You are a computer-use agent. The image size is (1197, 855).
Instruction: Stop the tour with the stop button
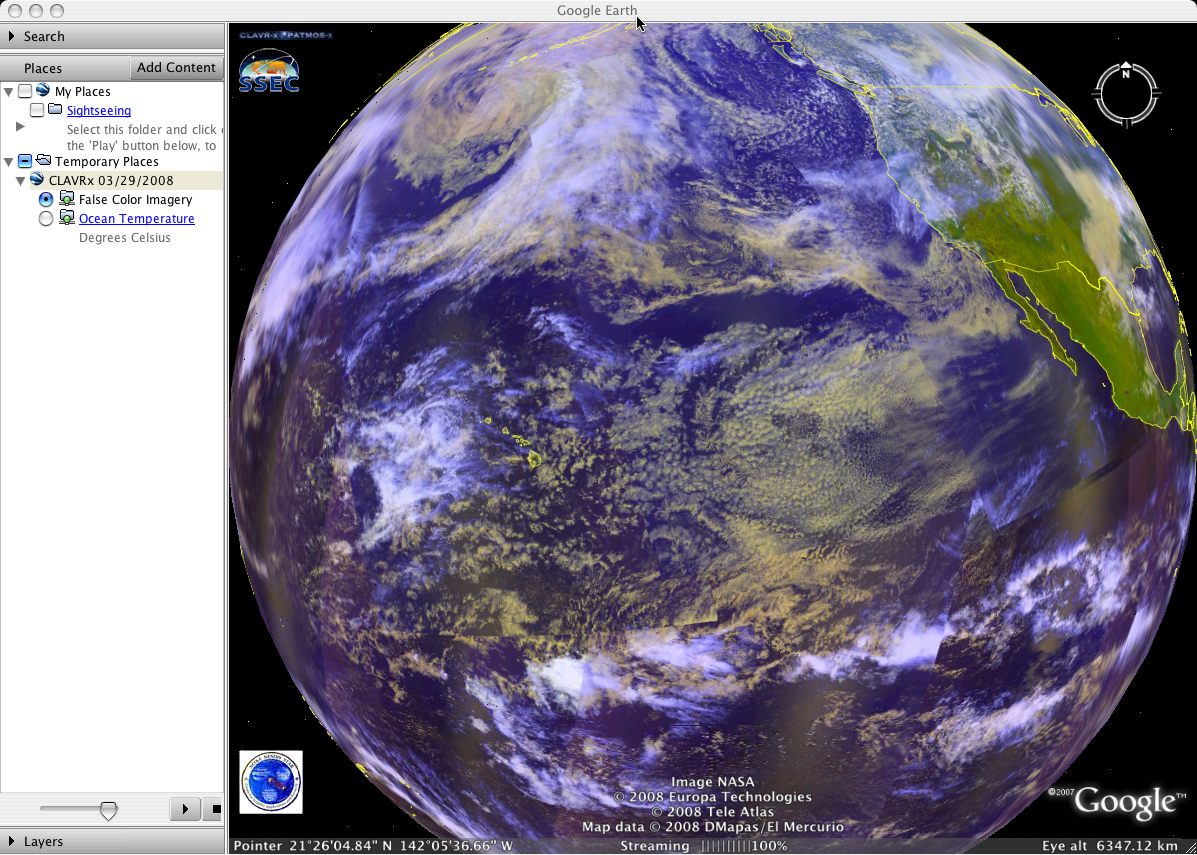213,808
